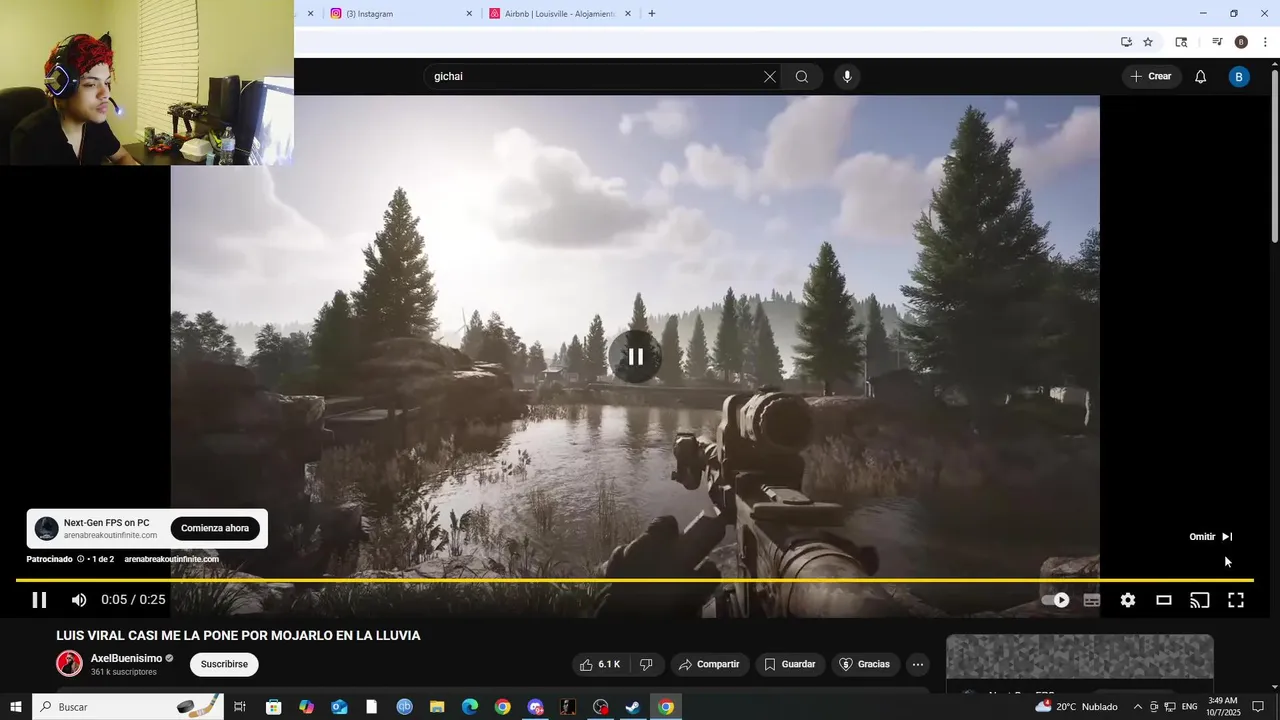Close the Airbnb Louisville tab
This screenshot has height=720, width=1280.
click(x=628, y=14)
